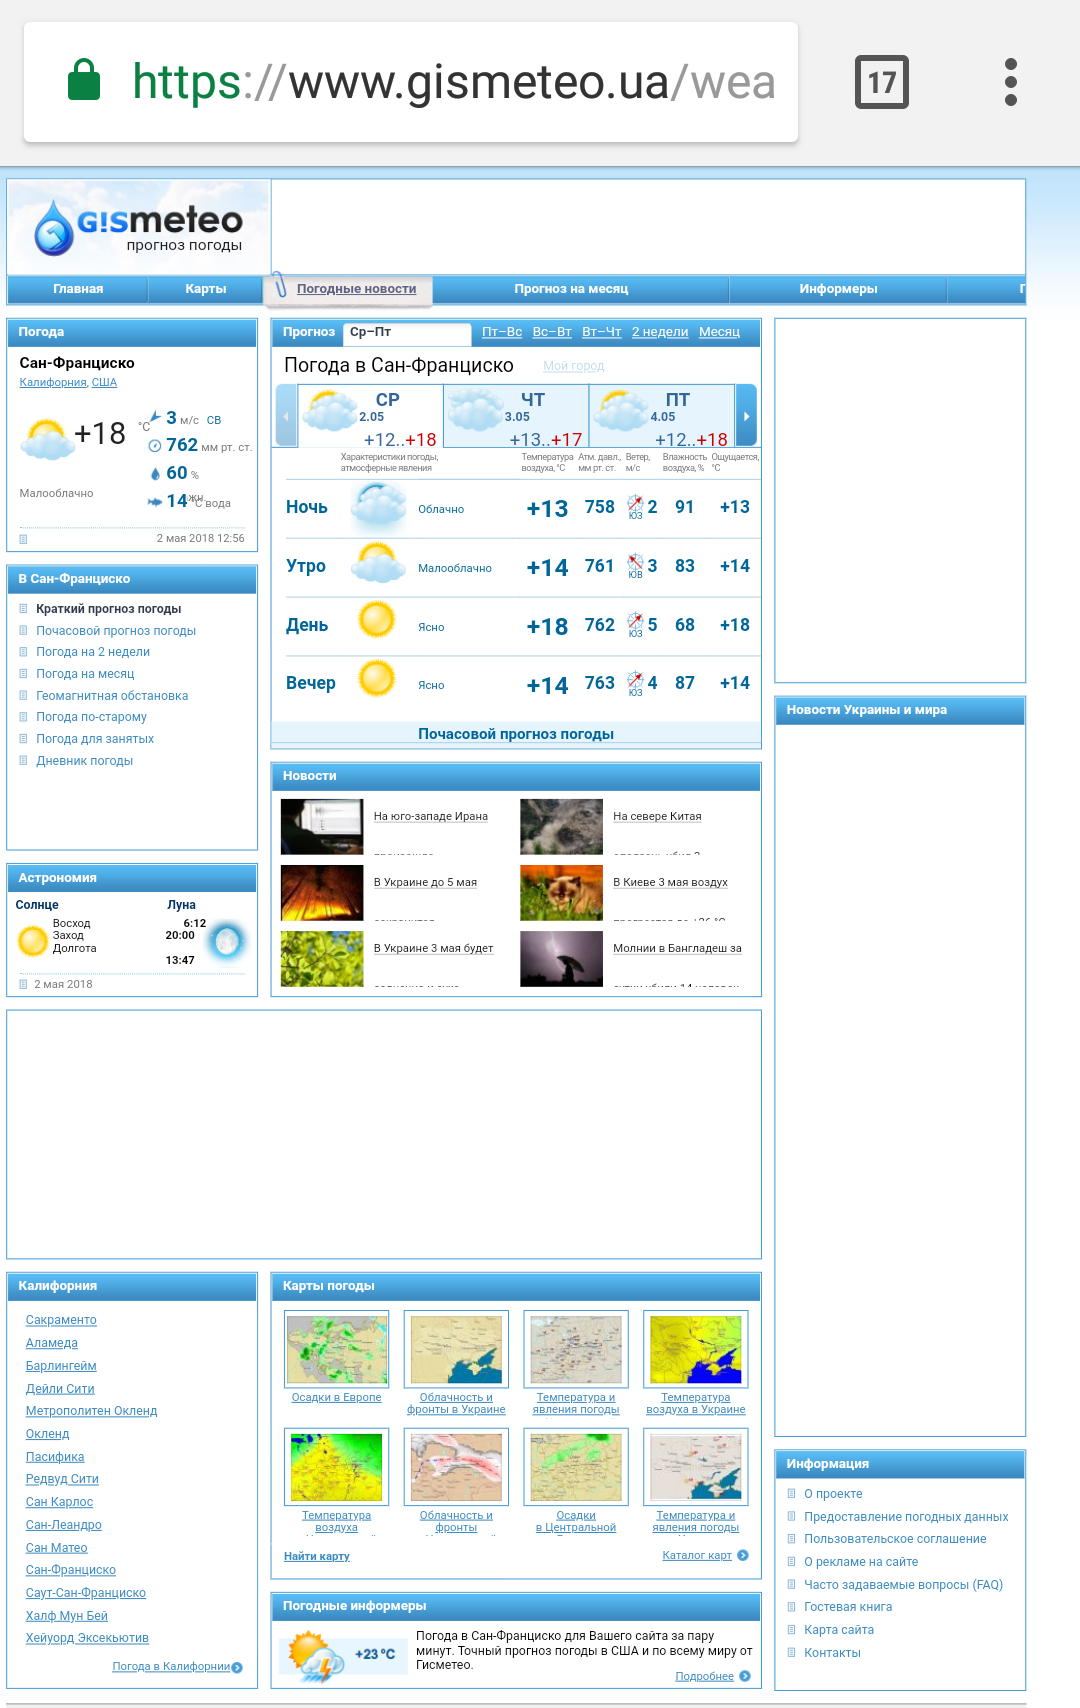Click the Вечер clear sun icon
The width and height of the screenshot is (1080, 1708).
point(377,679)
